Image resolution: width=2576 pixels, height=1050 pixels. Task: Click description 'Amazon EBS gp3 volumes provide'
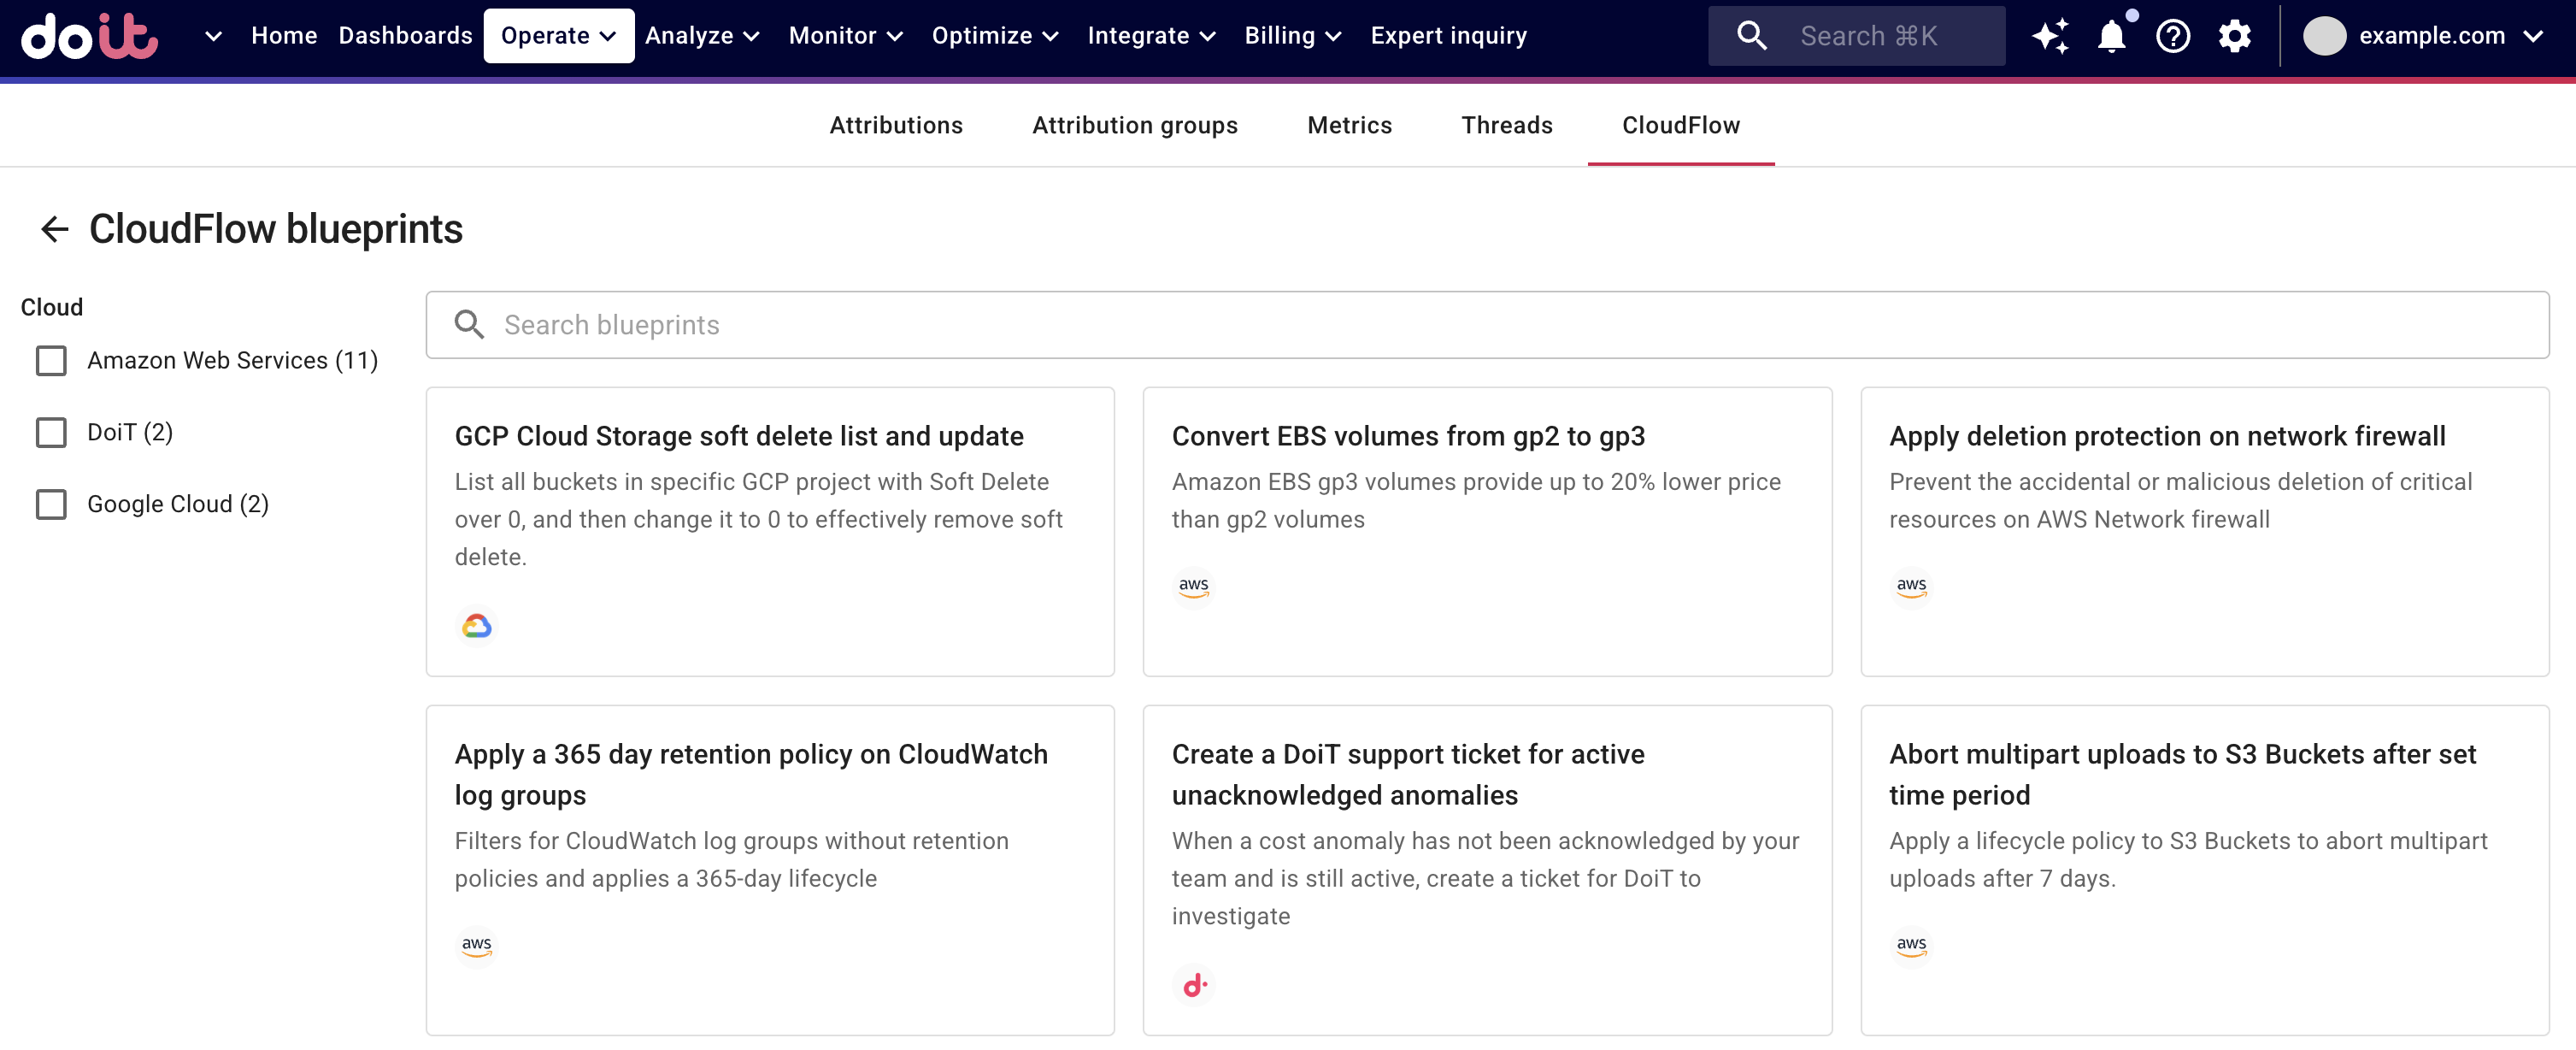point(1476,500)
